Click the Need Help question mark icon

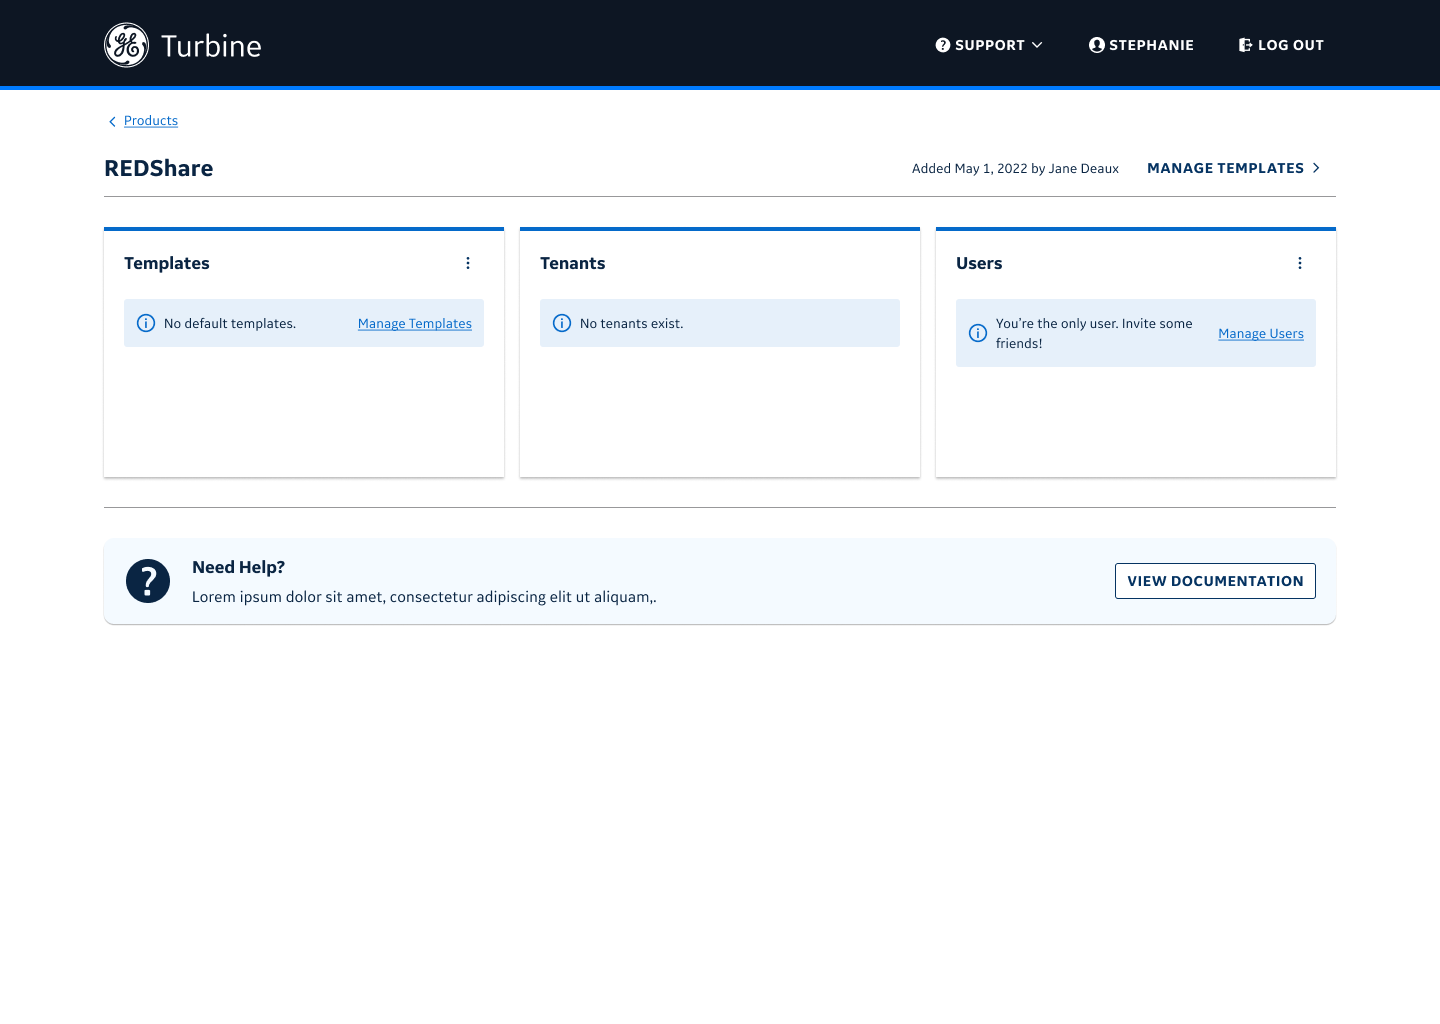point(148,581)
